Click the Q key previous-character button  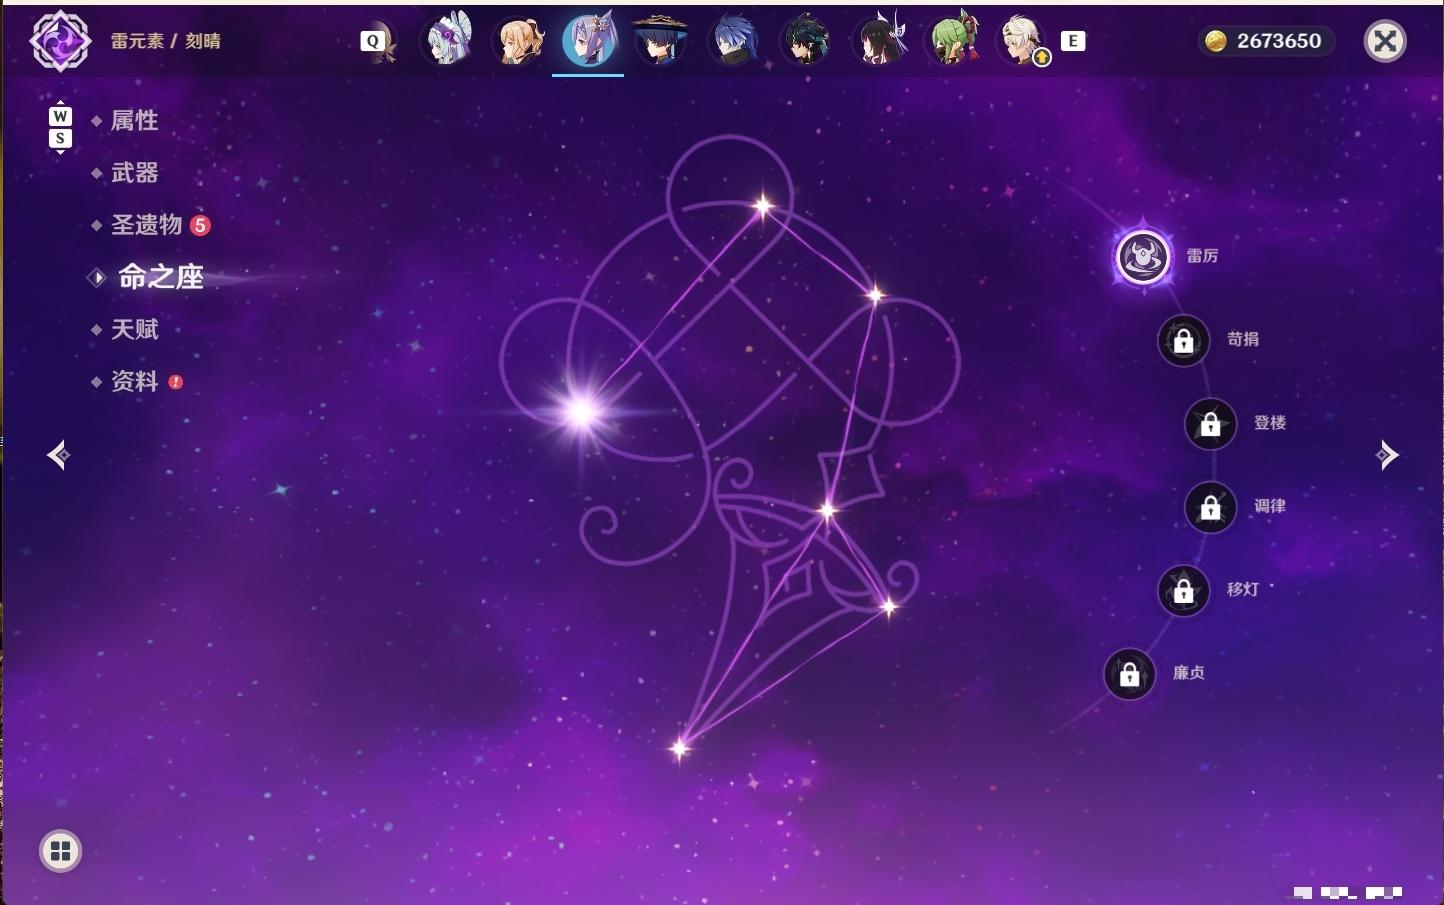click(x=372, y=41)
